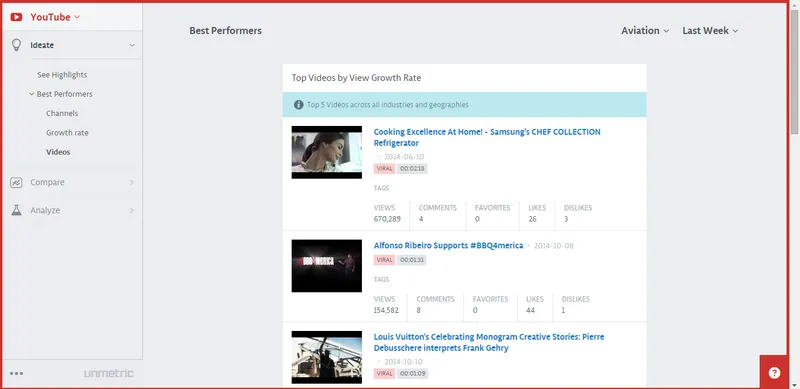The image size is (800, 389).
Task: Open the YouTube platform dropdown
Action: point(55,17)
